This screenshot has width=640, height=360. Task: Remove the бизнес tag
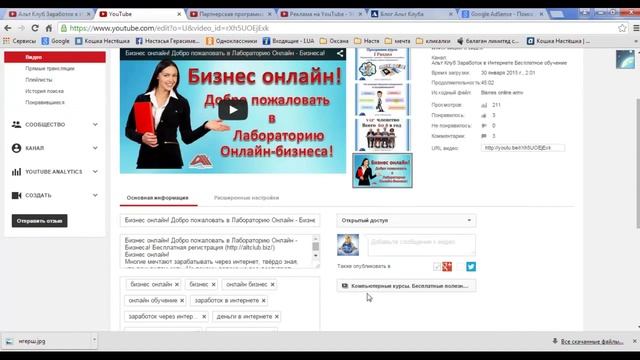[213, 284]
